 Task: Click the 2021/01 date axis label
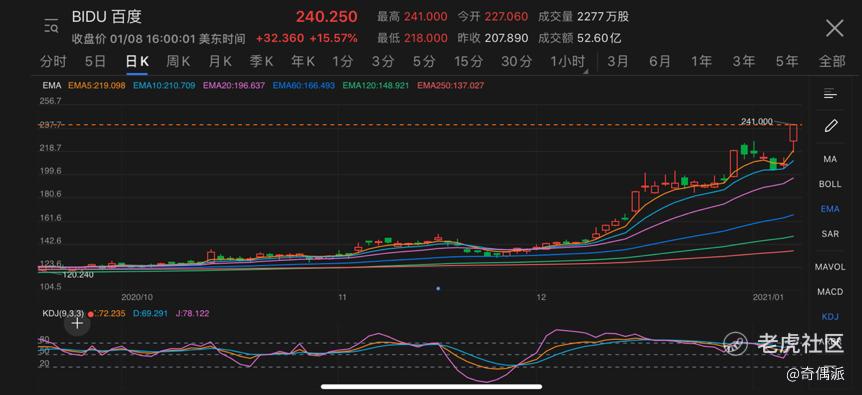click(769, 297)
